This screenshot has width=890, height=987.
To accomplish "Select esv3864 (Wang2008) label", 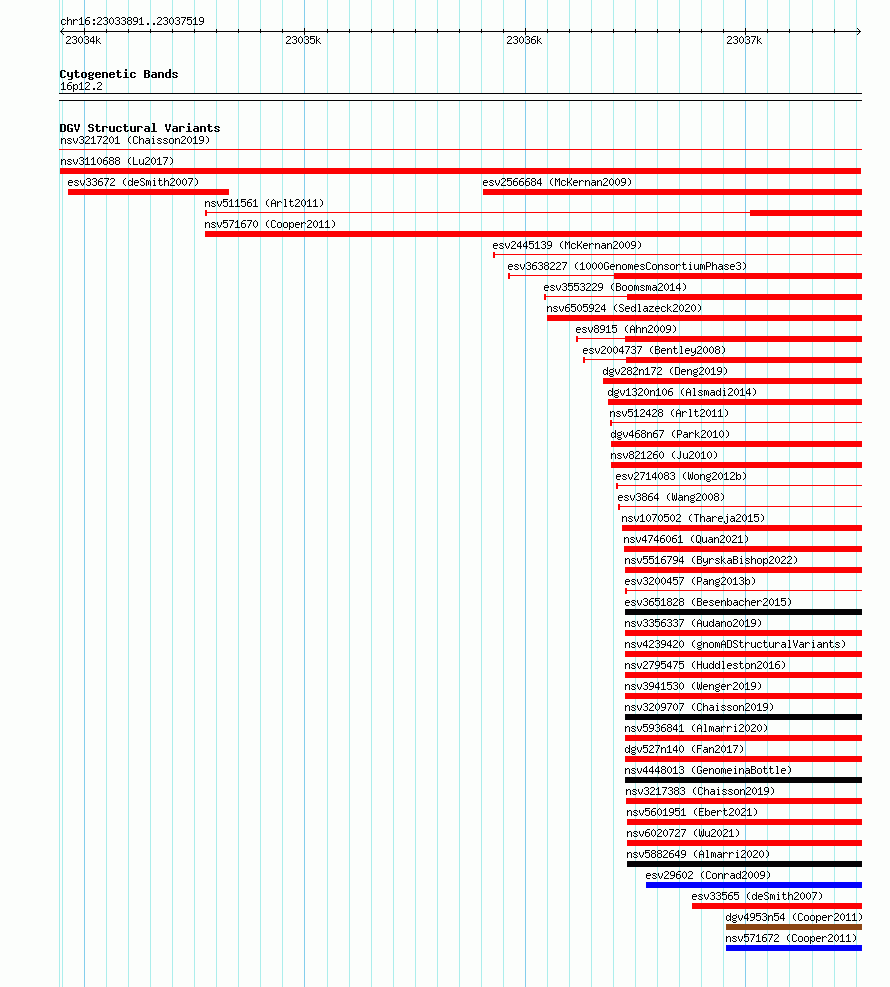I will pyautogui.click(x=671, y=497).
